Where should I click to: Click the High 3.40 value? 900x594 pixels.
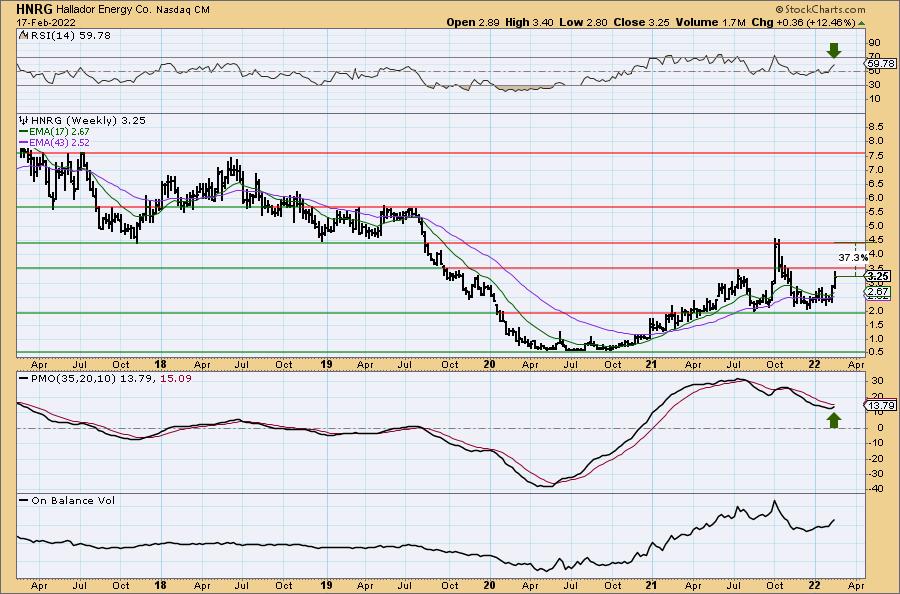528,22
